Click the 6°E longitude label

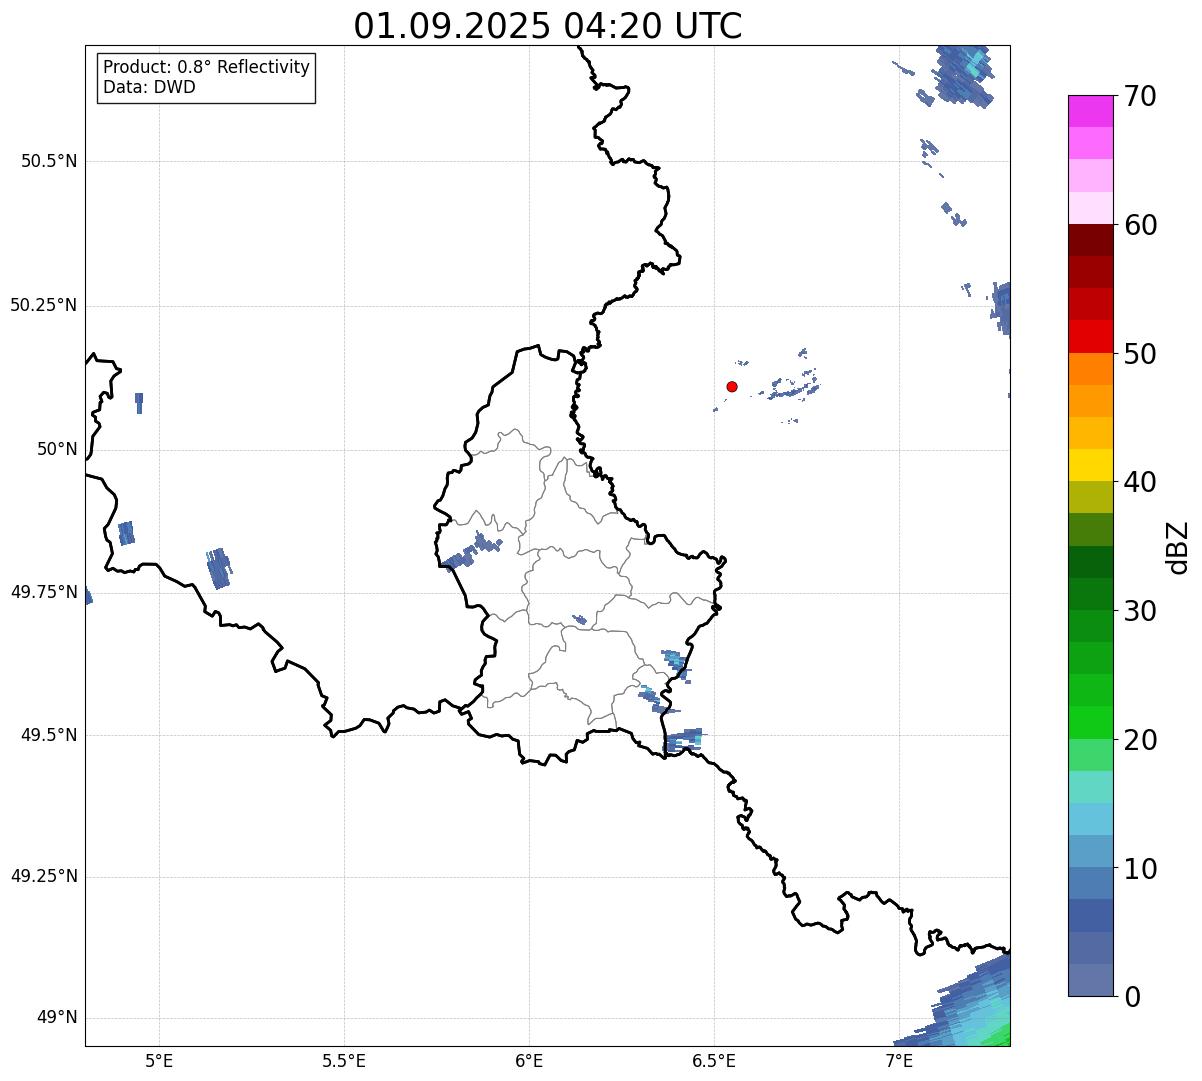(529, 1061)
